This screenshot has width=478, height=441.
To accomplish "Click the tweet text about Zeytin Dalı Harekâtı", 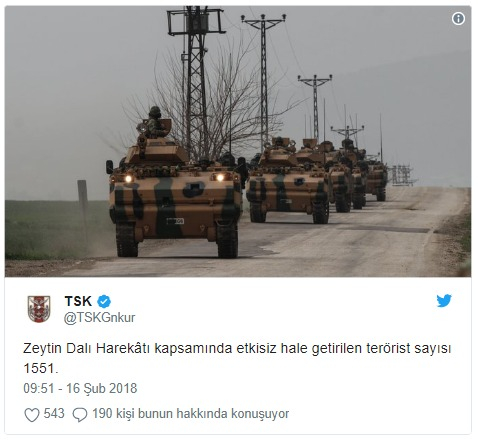I will 237,358.
